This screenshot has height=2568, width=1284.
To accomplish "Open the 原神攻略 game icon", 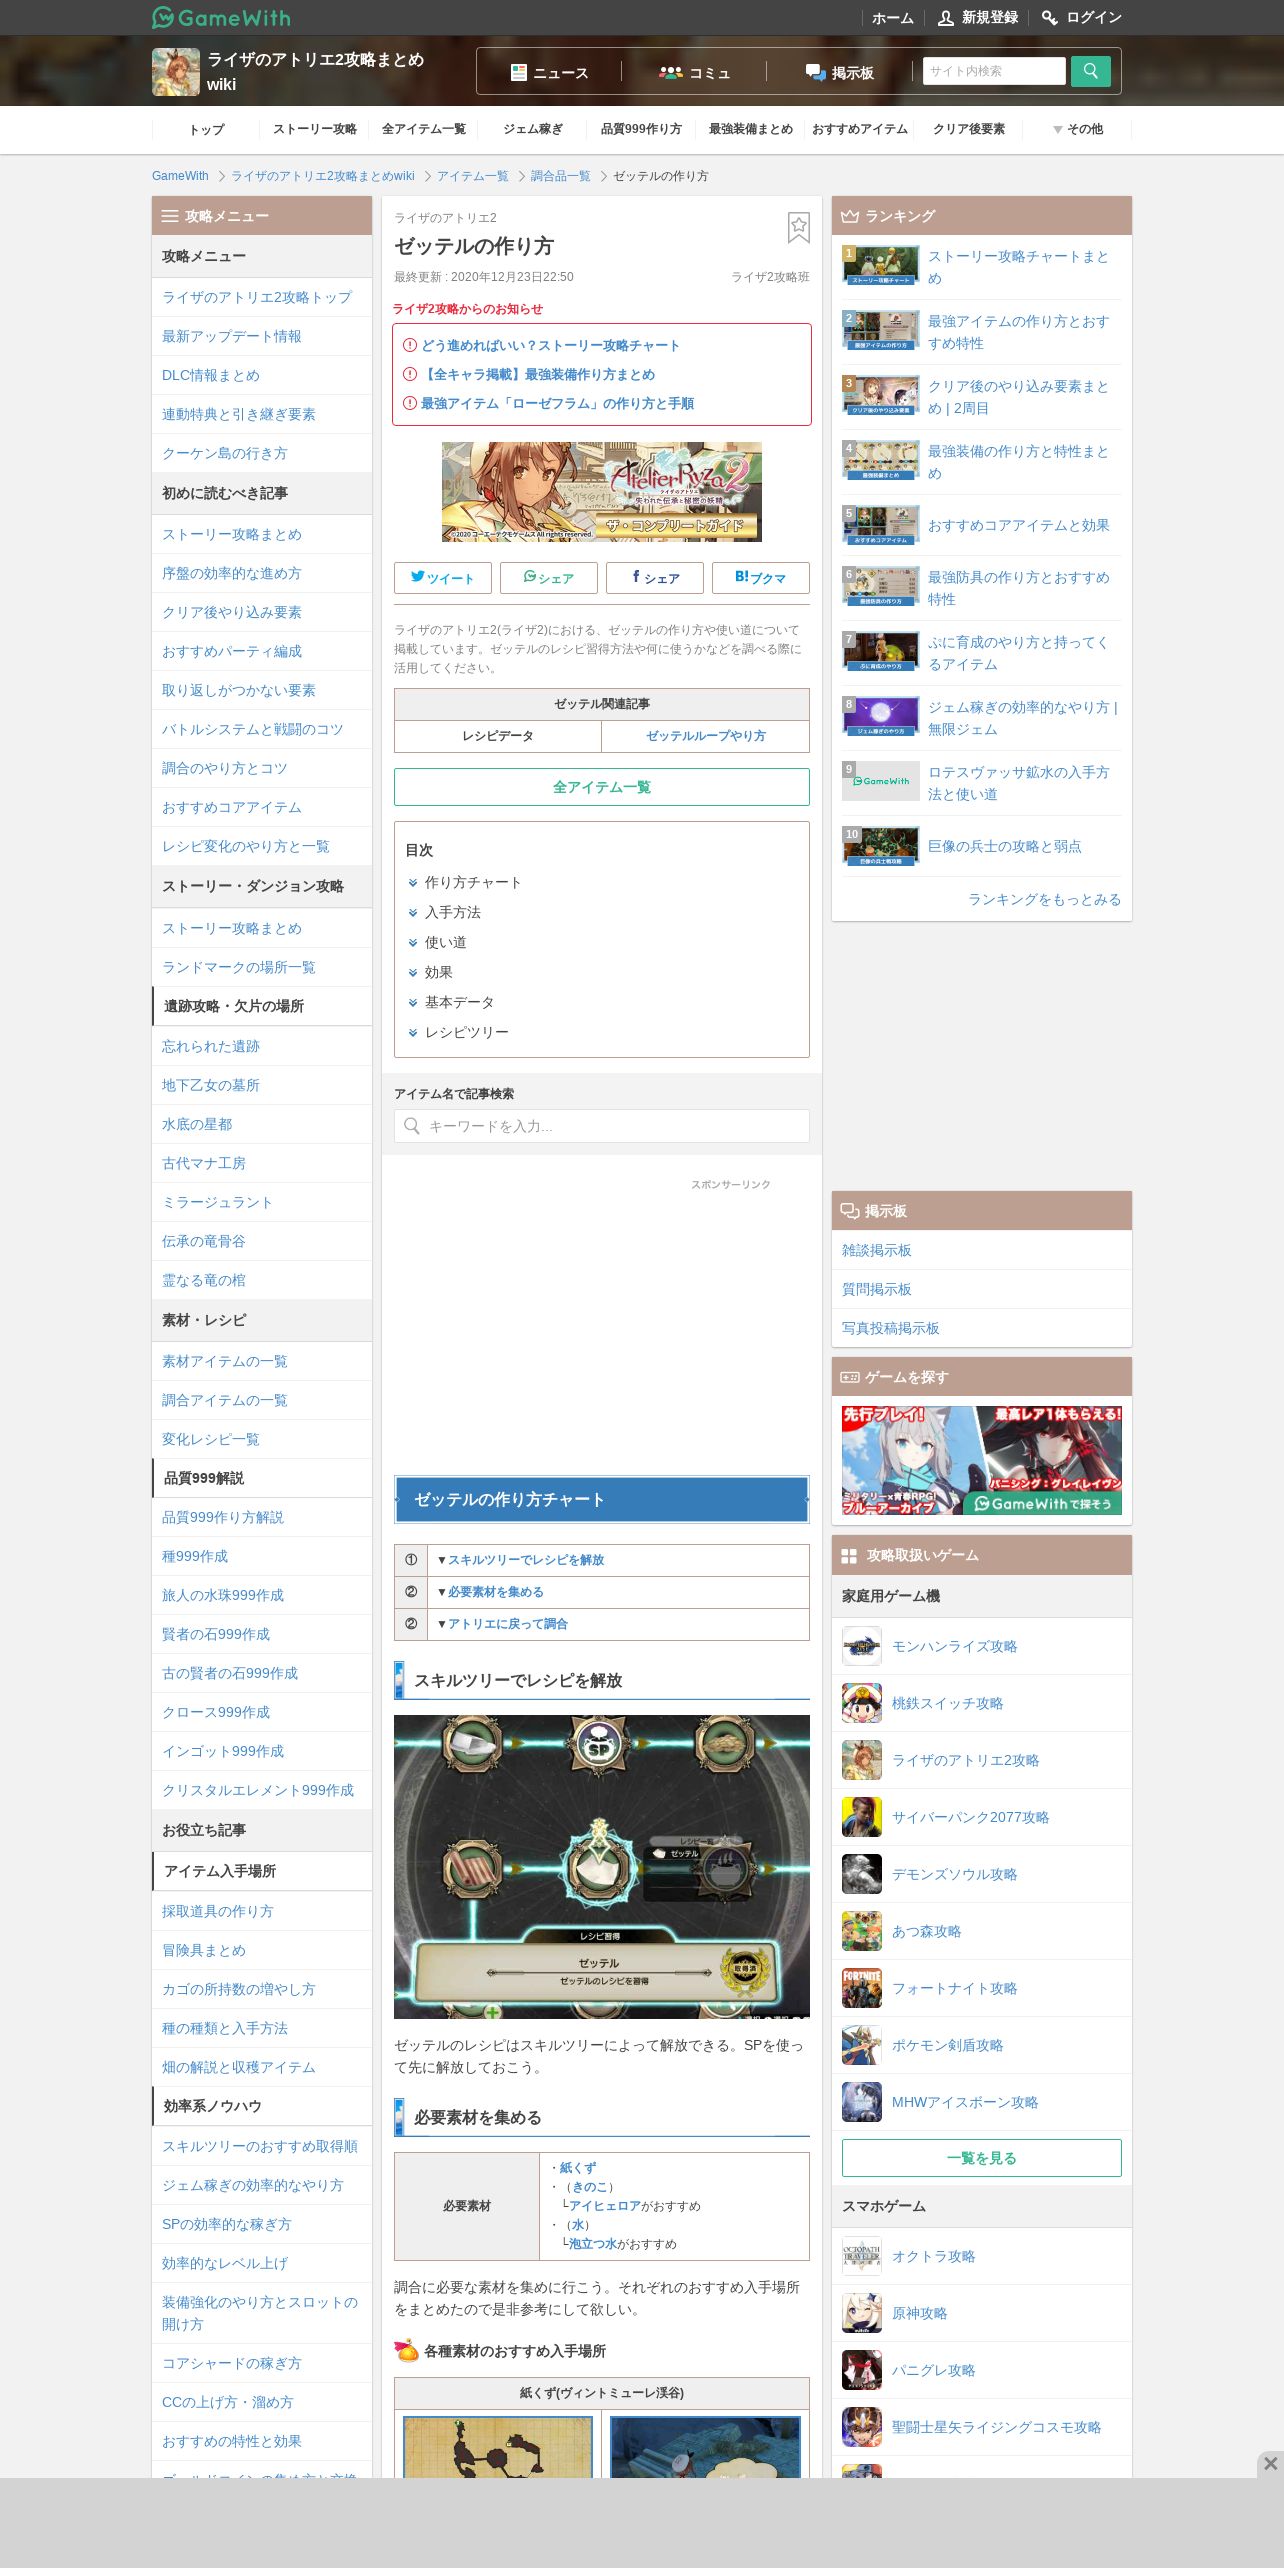I will click(x=862, y=2313).
